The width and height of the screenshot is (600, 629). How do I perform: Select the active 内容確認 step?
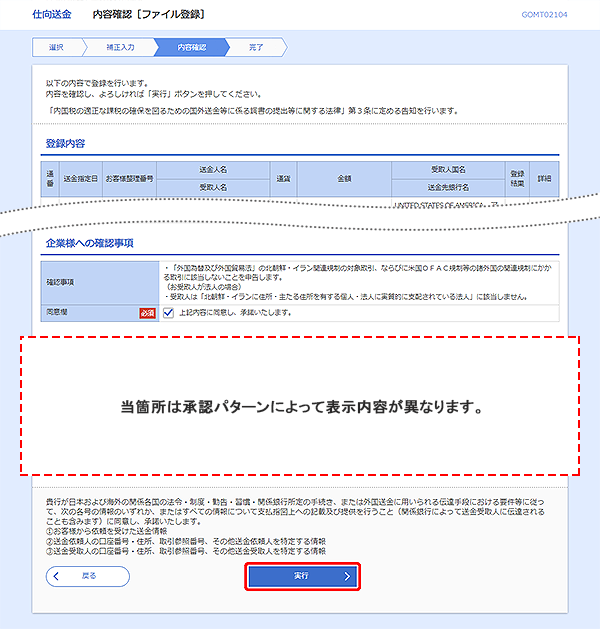coord(191,47)
